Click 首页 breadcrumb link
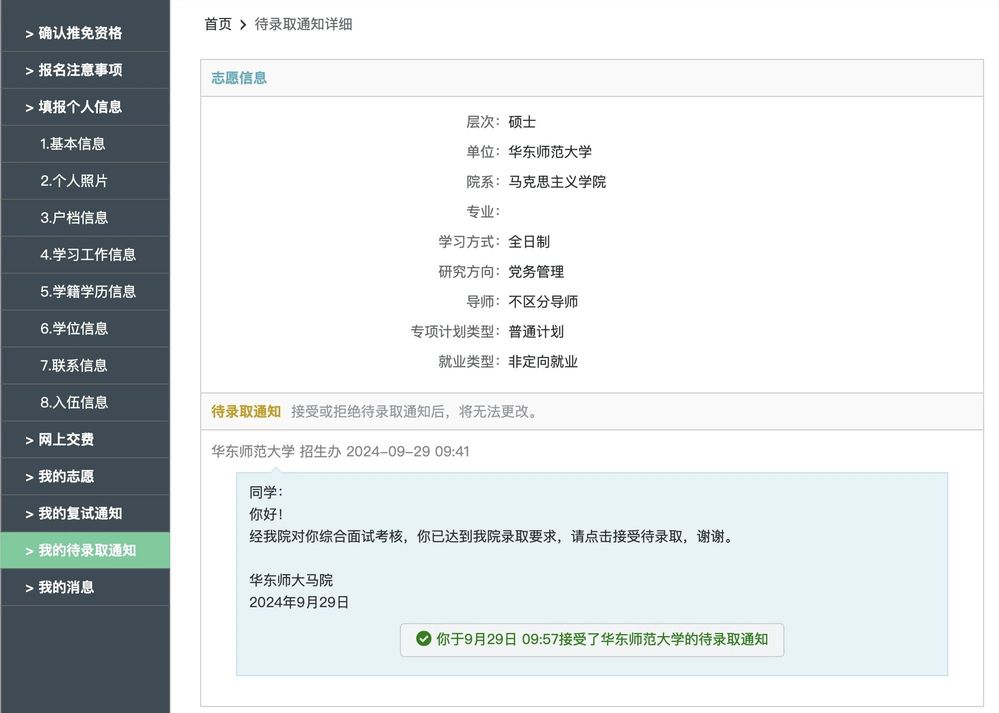This screenshot has height=713, width=999. (218, 24)
